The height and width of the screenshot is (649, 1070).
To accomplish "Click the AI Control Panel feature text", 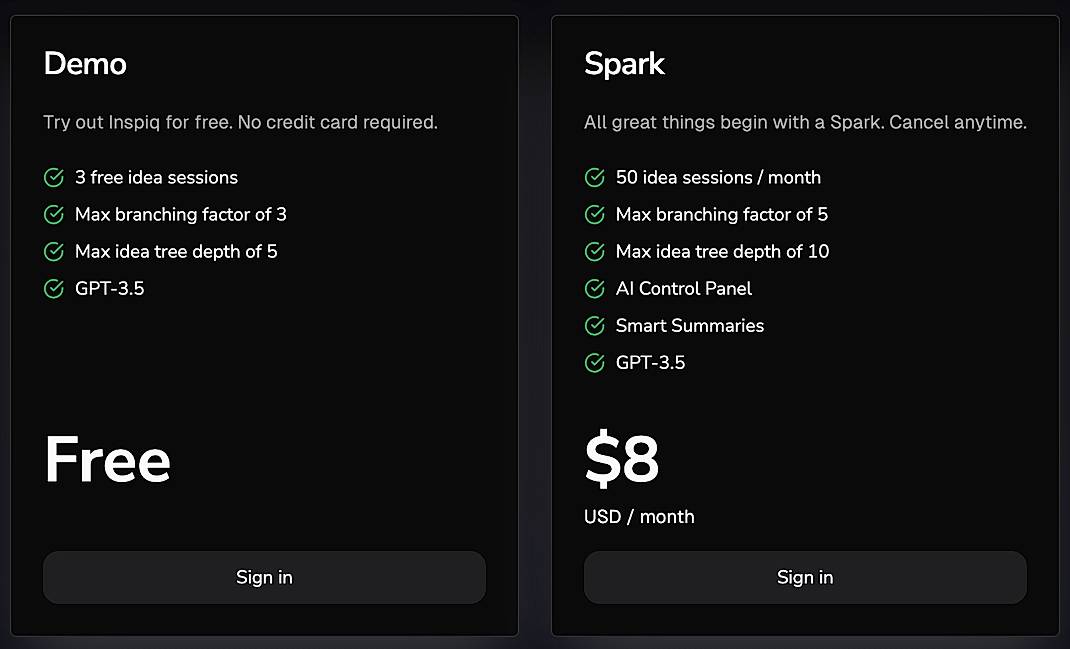I will [684, 288].
